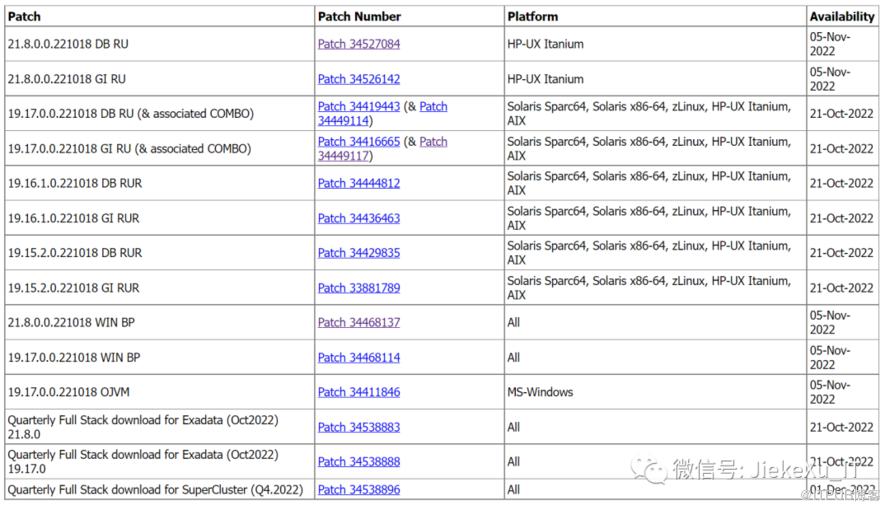Open Patch 34526142 link
Image resolution: width=890 pixels, height=510 pixels.
(358, 79)
